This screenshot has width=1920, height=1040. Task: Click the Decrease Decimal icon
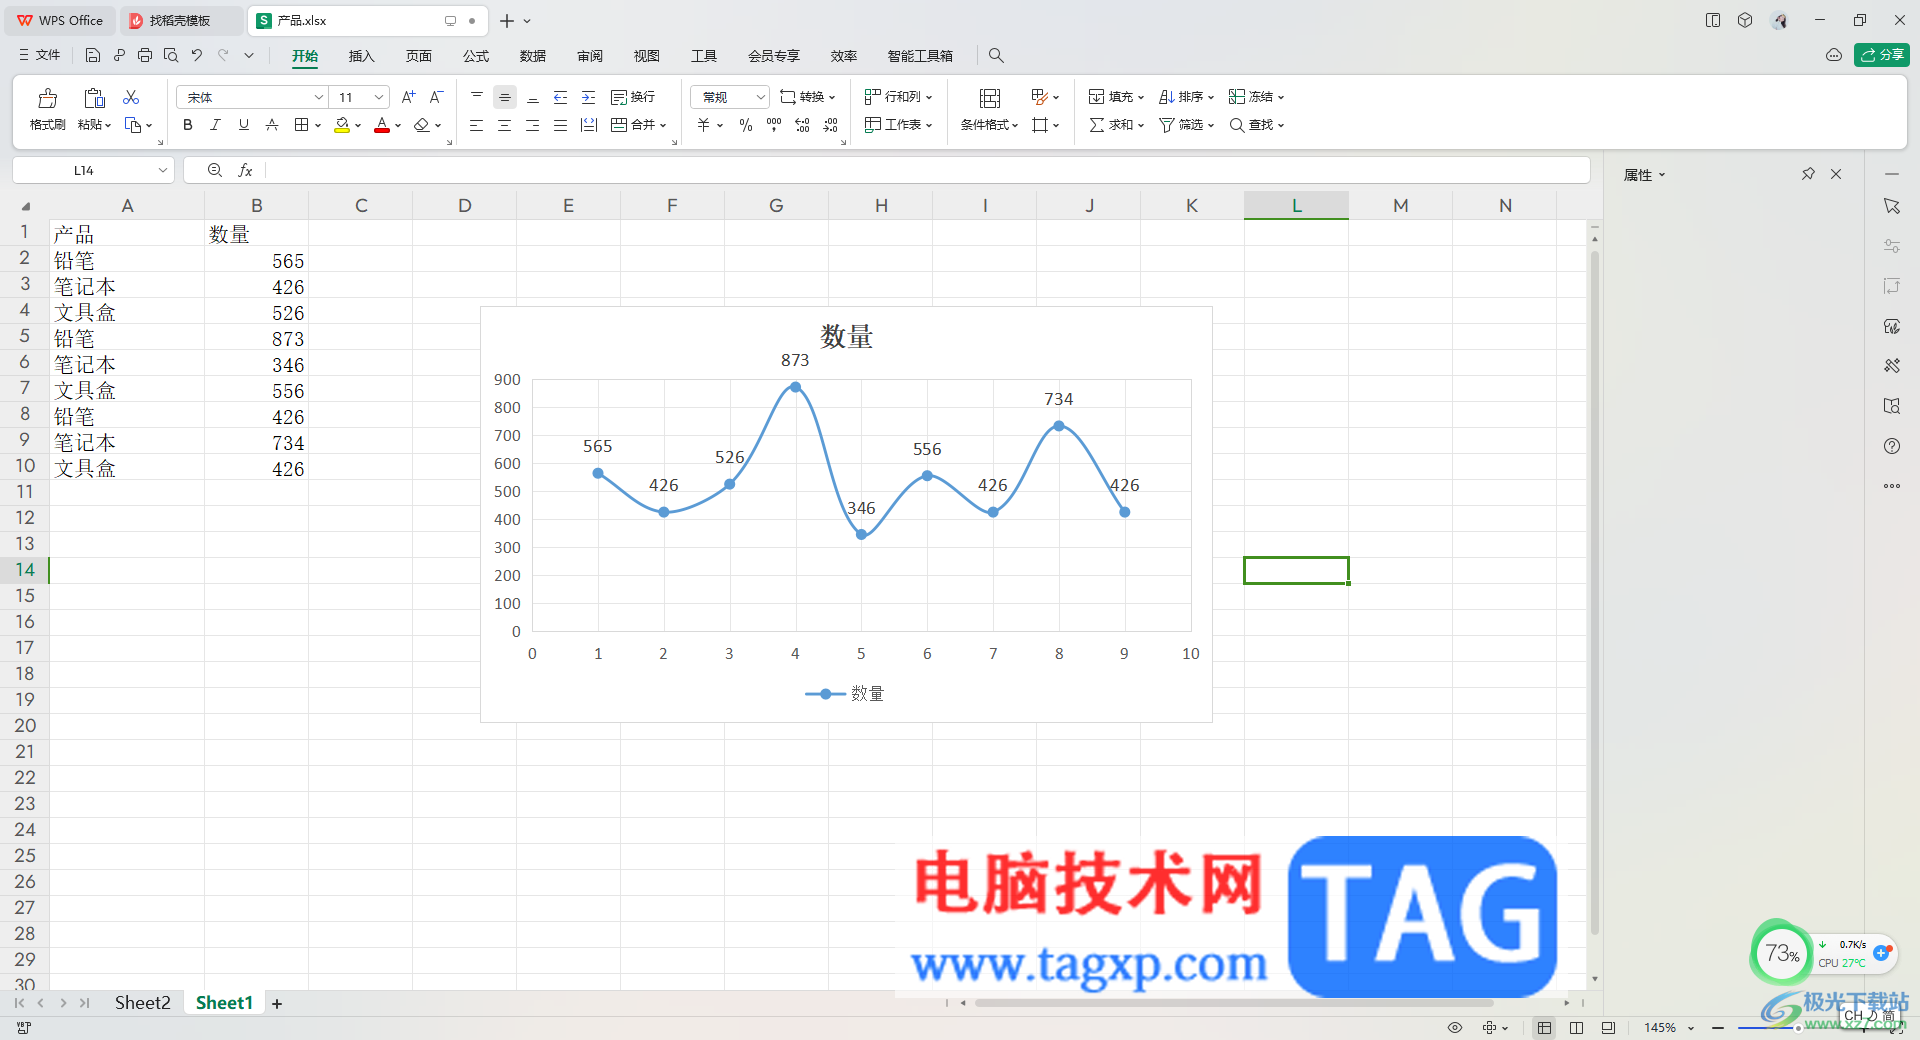coord(830,125)
